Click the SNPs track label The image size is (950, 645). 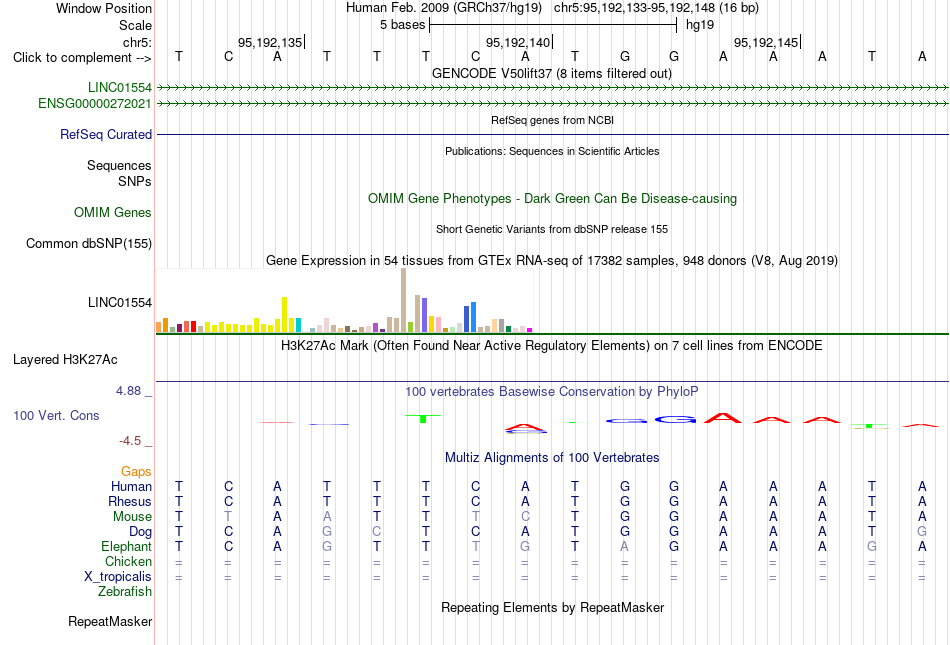[135, 181]
